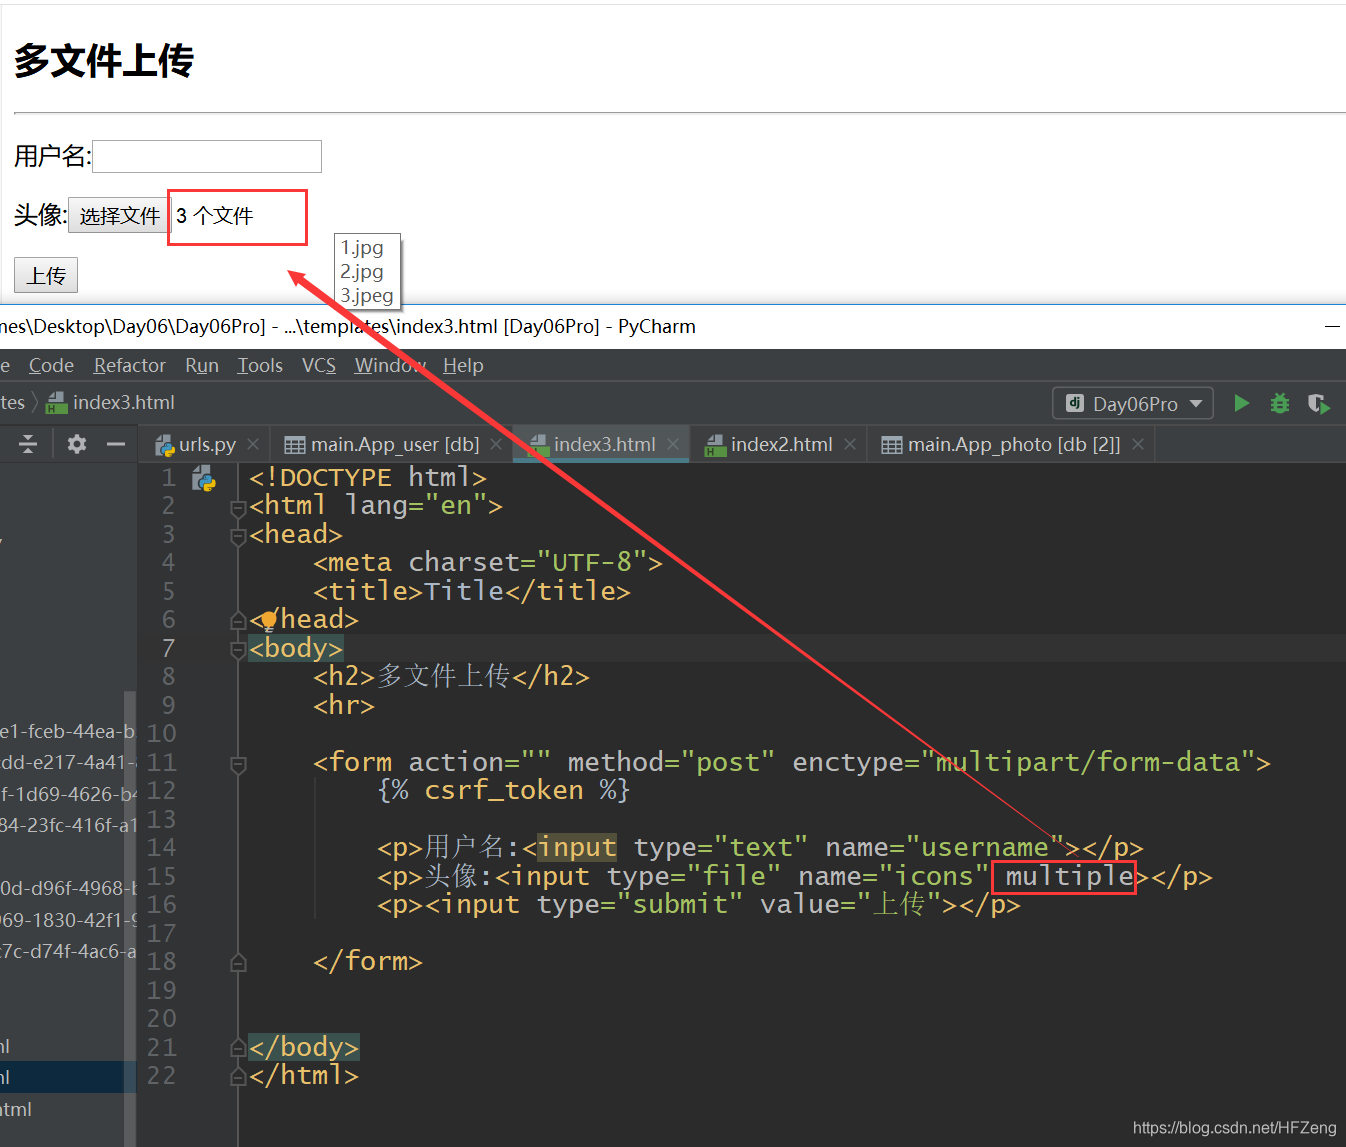
Task: Open the Help menu
Action: pyautogui.click(x=463, y=365)
